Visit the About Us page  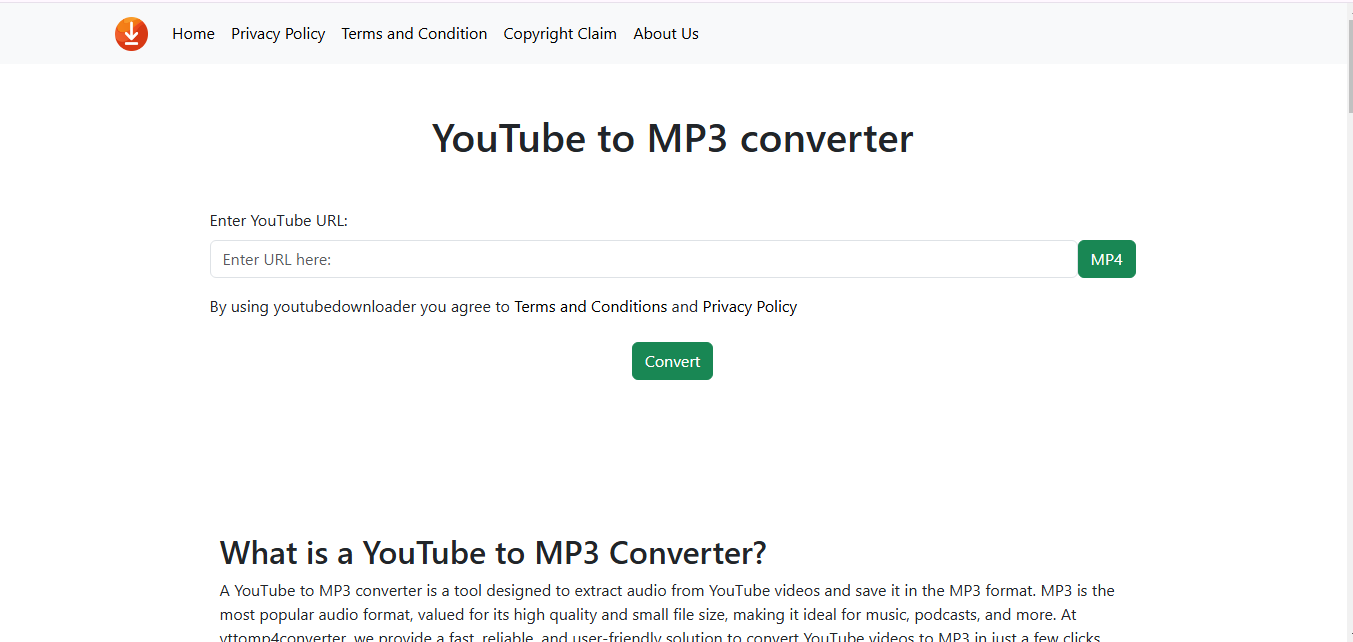pos(666,34)
